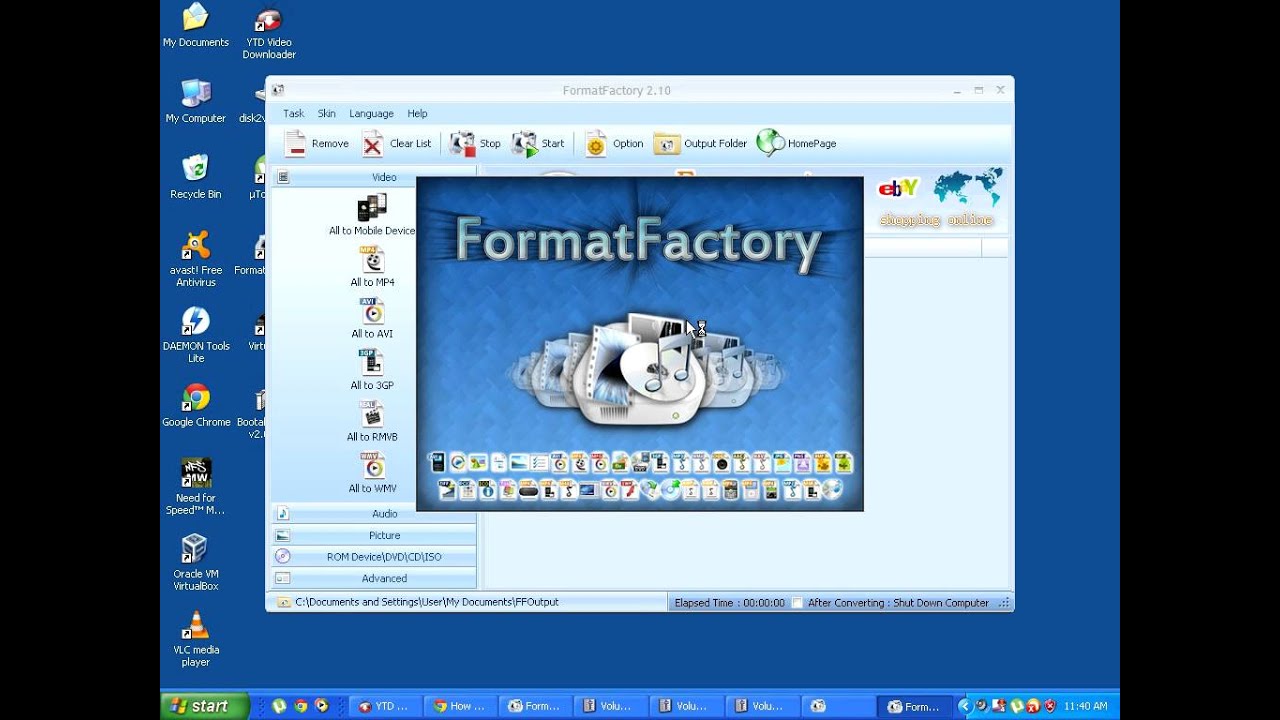The height and width of the screenshot is (720, 1280).
Task: Switch to YTD taskbar window
Action: (x=385, y=706)
